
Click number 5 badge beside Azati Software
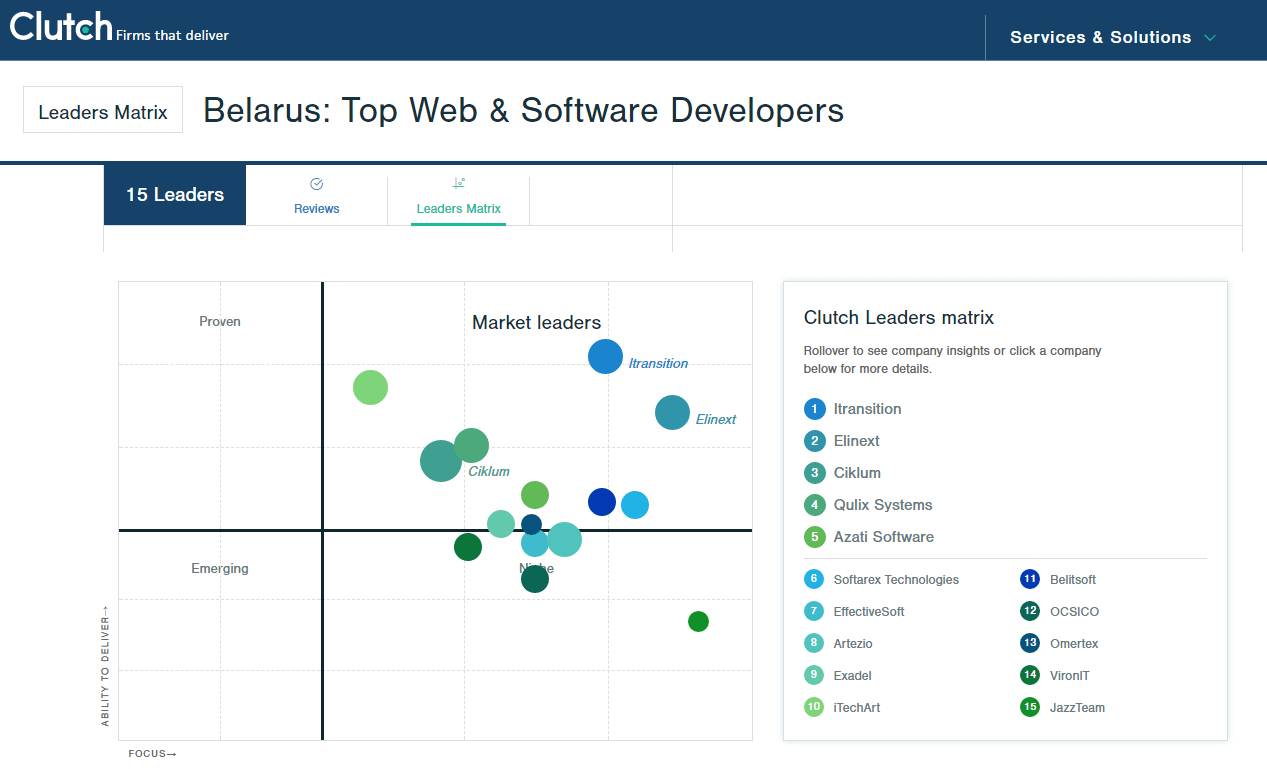(815, 537)
